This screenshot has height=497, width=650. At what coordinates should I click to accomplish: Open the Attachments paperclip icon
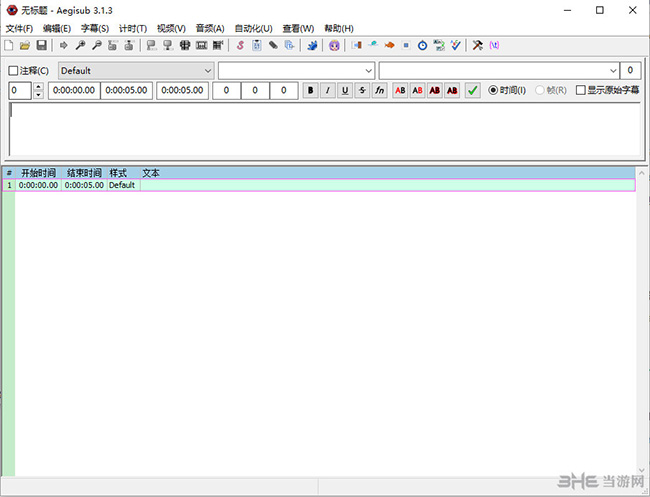273,45
